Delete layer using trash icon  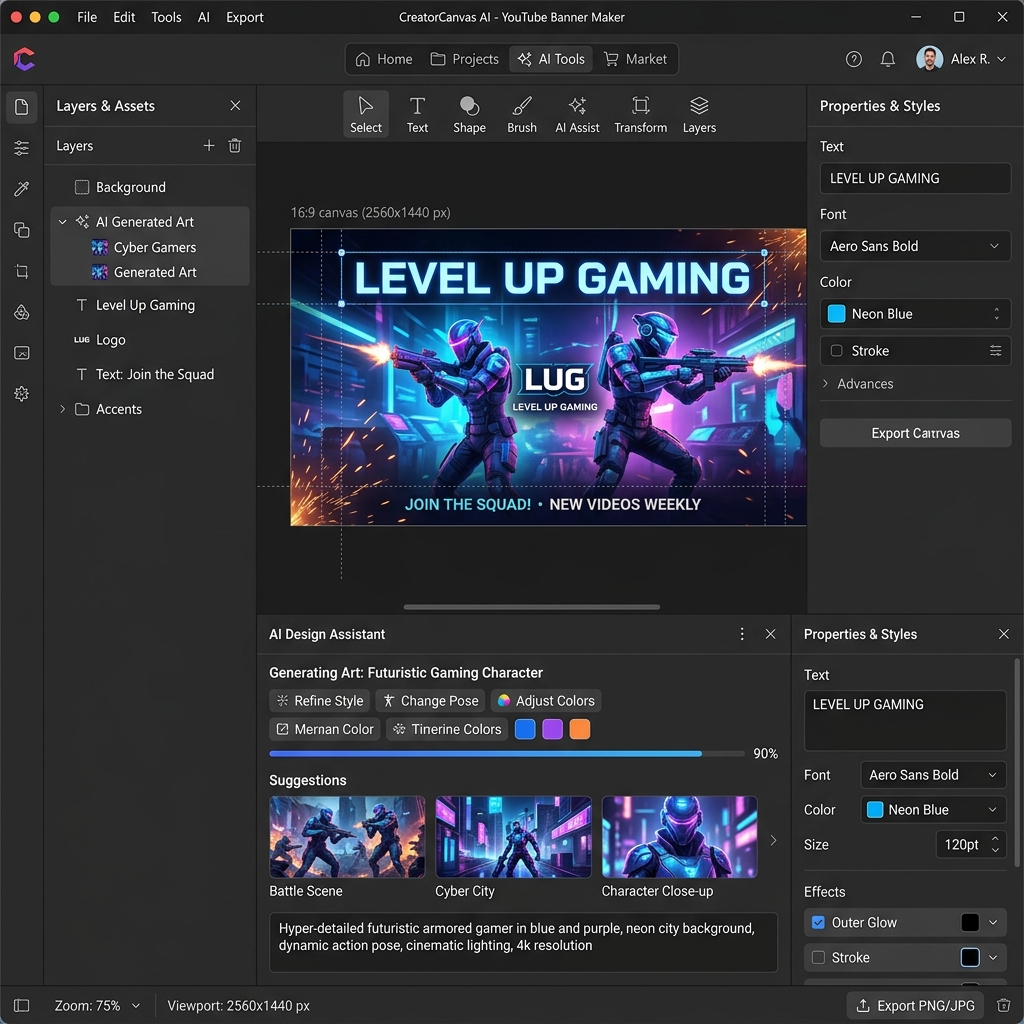pos(235,146)
